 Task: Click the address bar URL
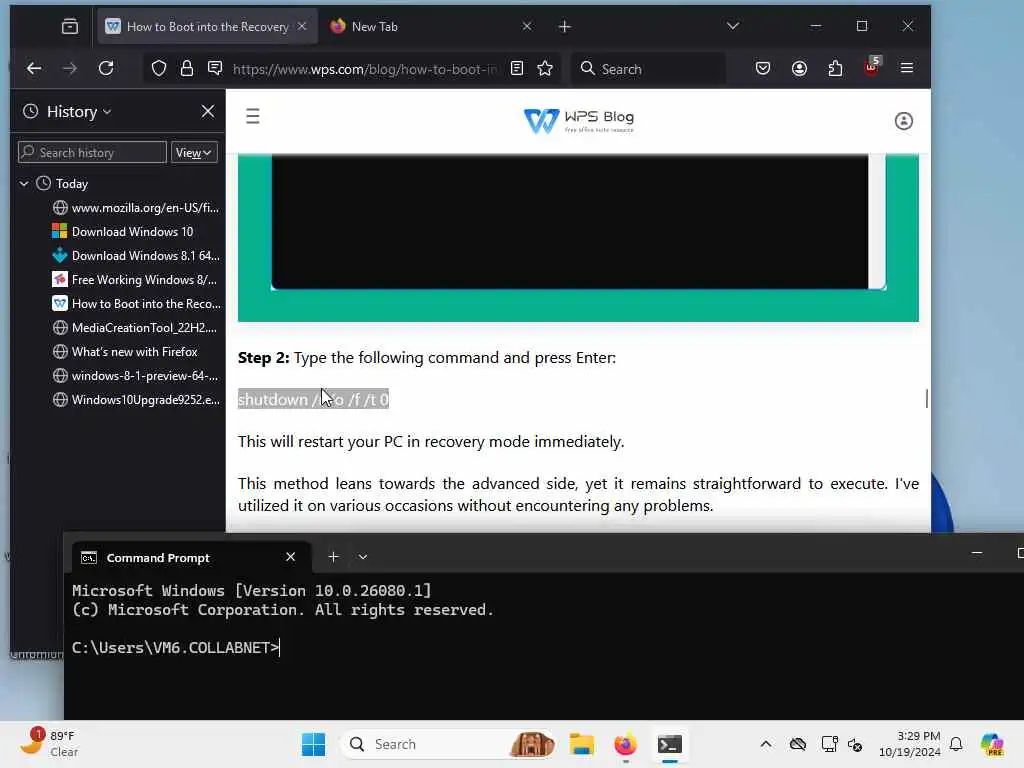coord(364,69)
